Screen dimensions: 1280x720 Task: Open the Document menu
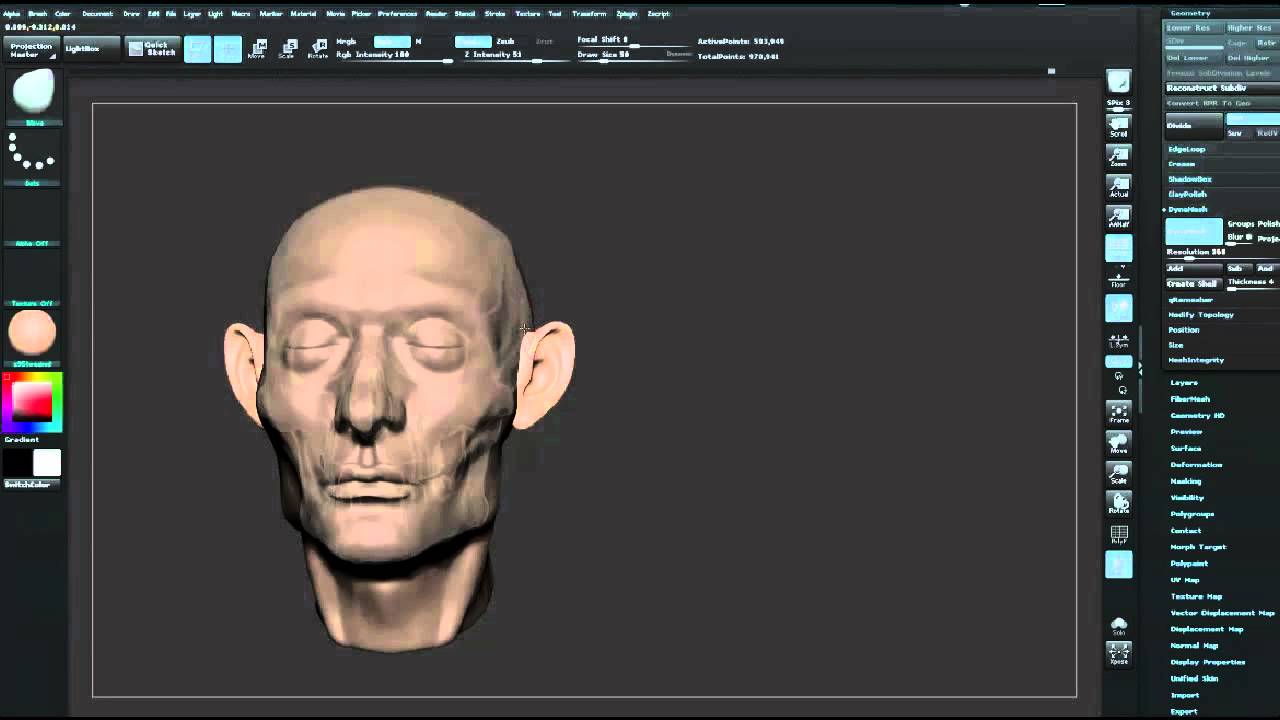coord(97,14)
